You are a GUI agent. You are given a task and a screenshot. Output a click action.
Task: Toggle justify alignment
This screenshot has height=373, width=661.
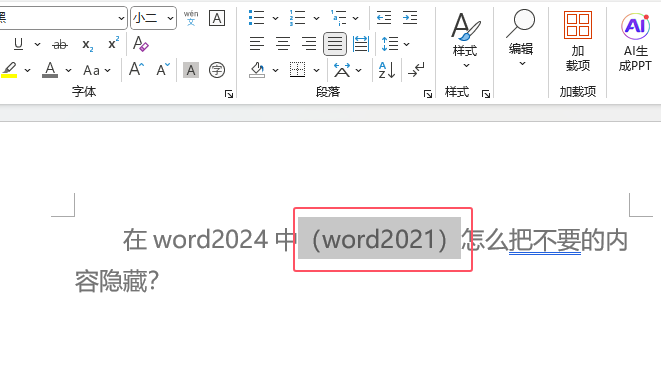click(335, 44)
